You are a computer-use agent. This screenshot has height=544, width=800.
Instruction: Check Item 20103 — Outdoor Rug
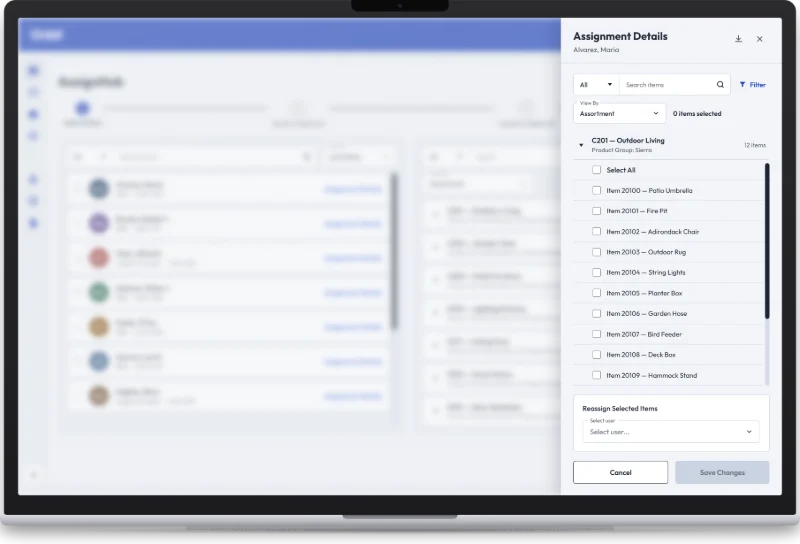(x=596, y=252)
